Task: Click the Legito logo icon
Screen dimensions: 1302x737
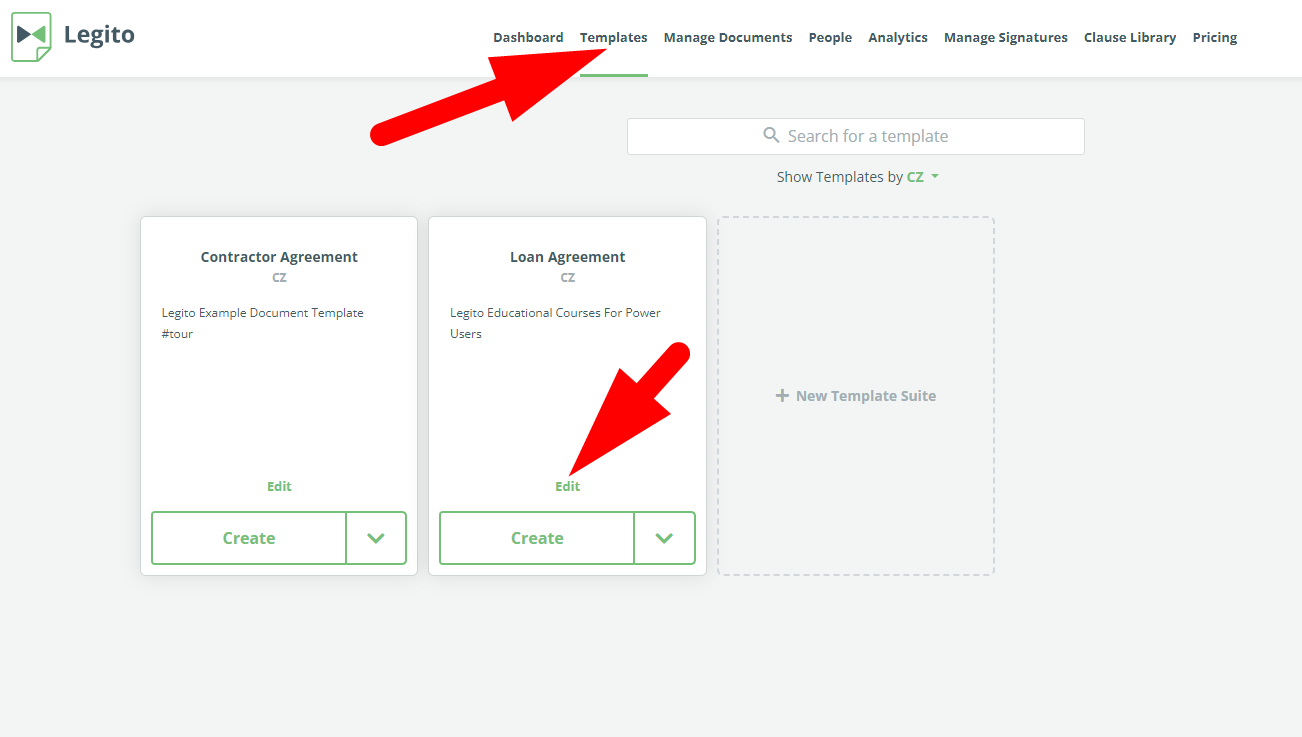Action: [31, 36]
